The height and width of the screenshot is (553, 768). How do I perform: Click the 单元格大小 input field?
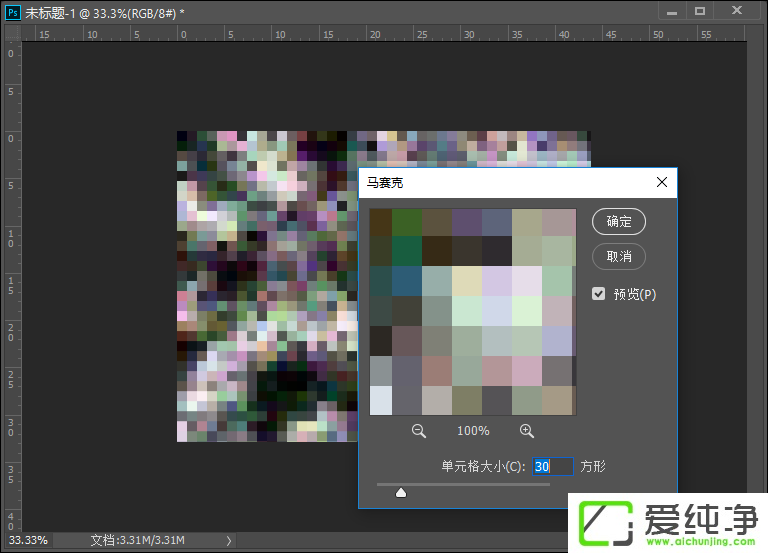551,466
